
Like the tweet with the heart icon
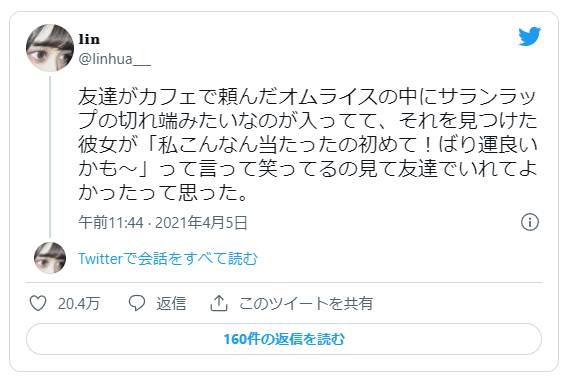pyautogui.click(x=38, y=303)
